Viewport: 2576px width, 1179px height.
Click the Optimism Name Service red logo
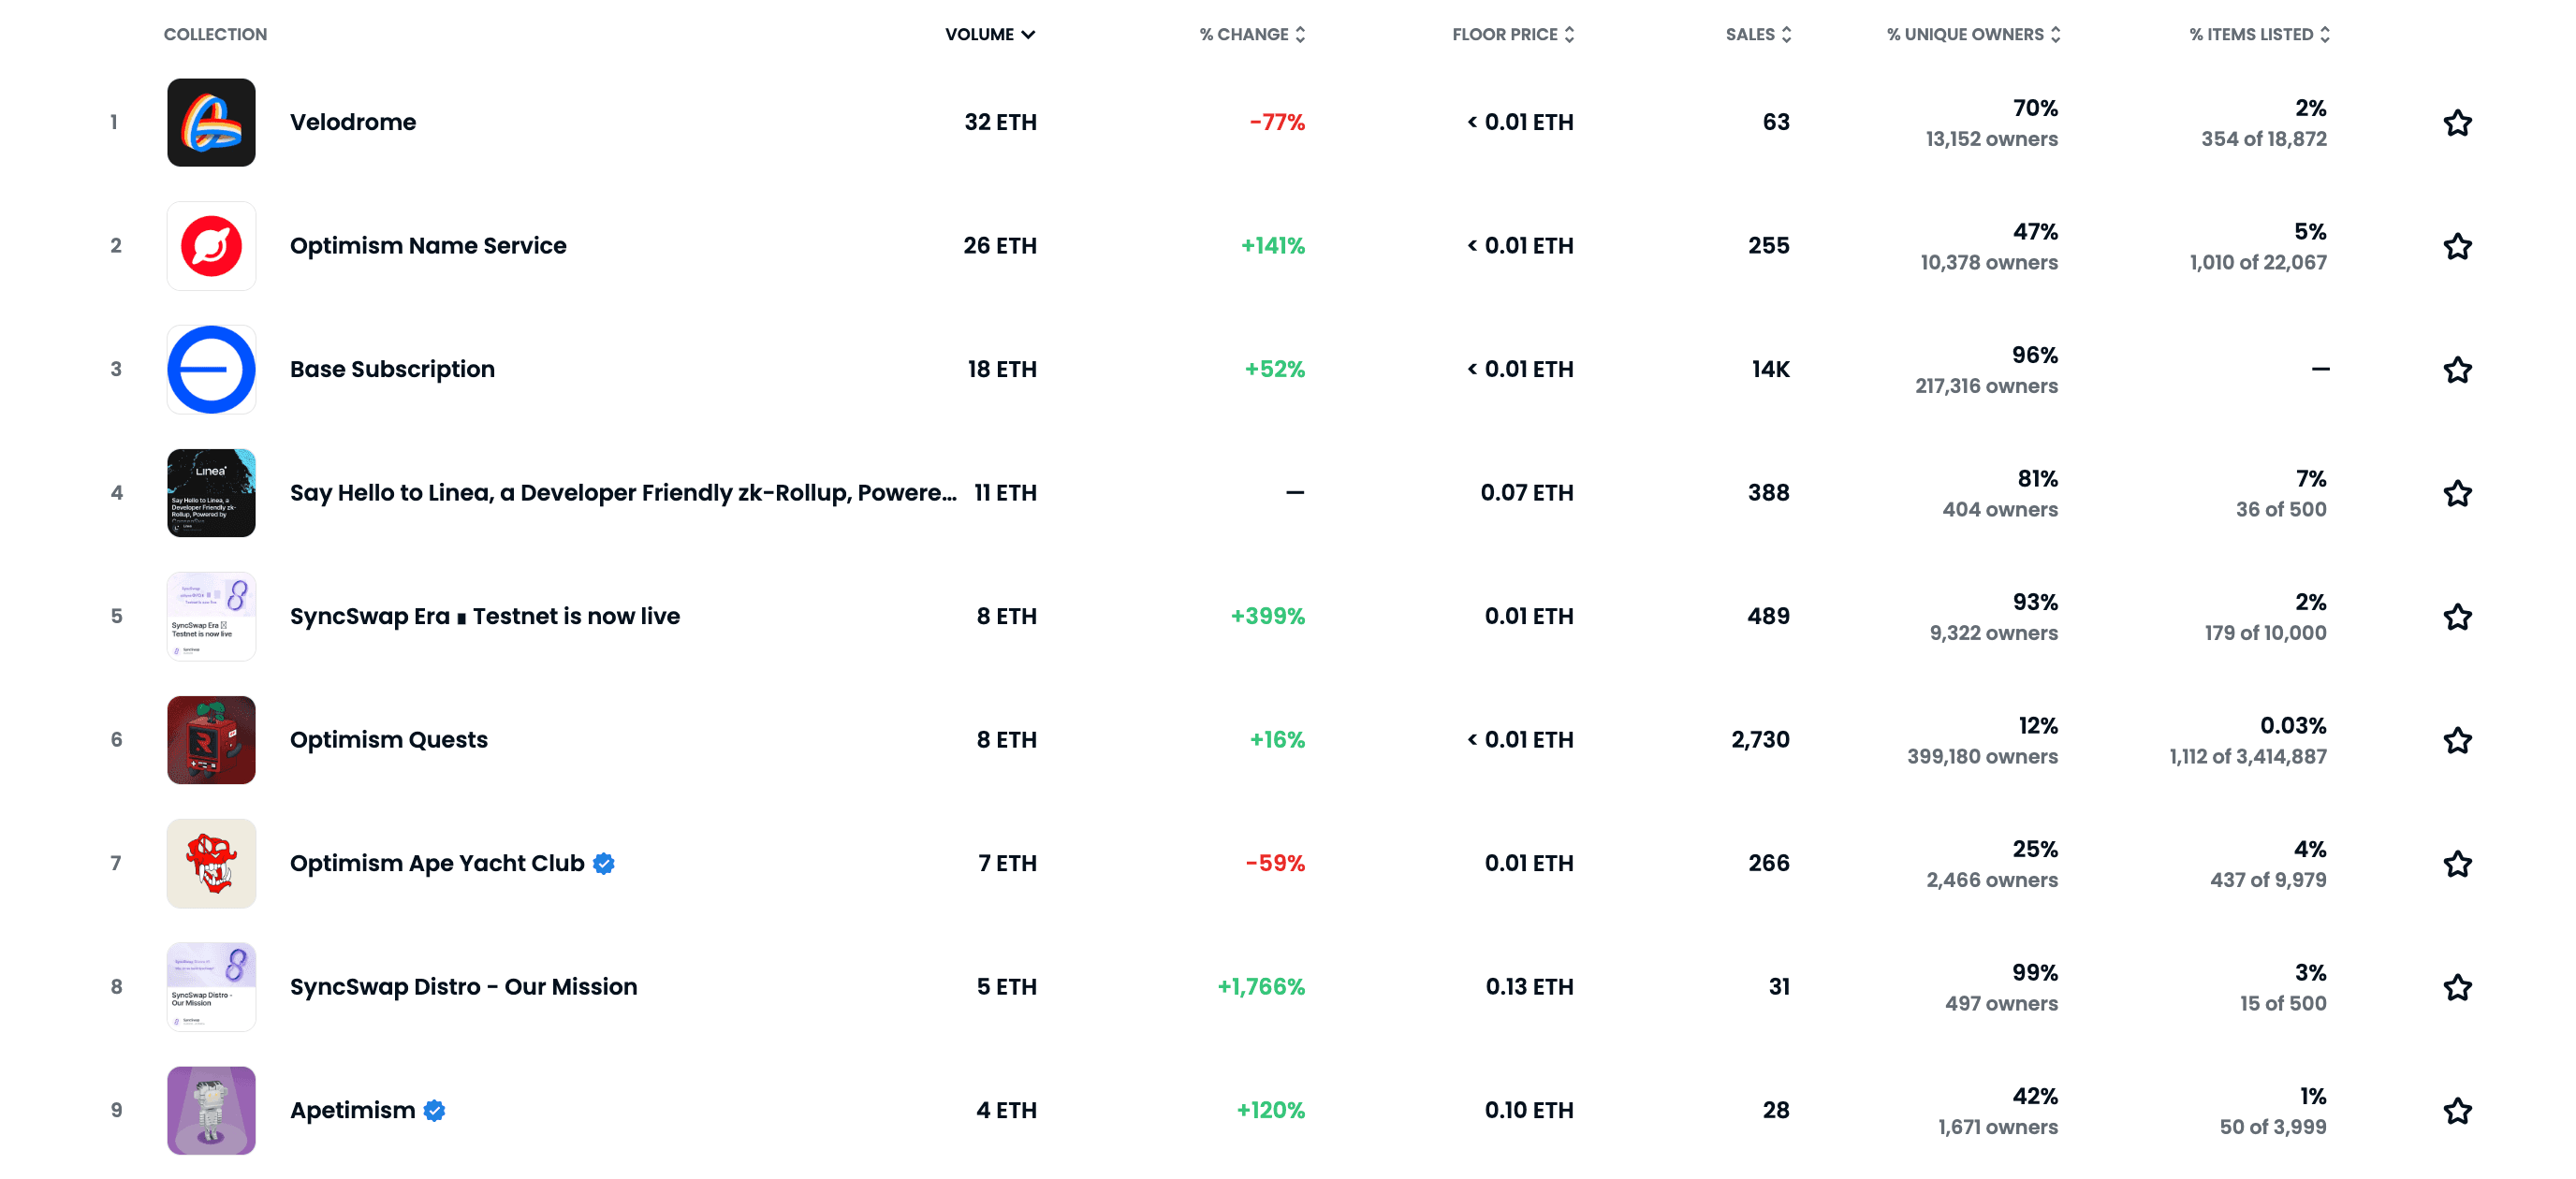click(211, 246)
